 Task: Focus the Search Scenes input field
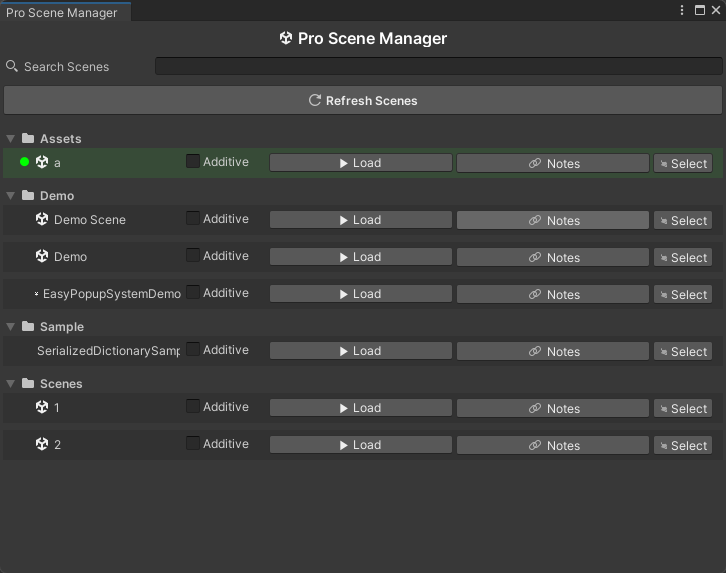438,66
